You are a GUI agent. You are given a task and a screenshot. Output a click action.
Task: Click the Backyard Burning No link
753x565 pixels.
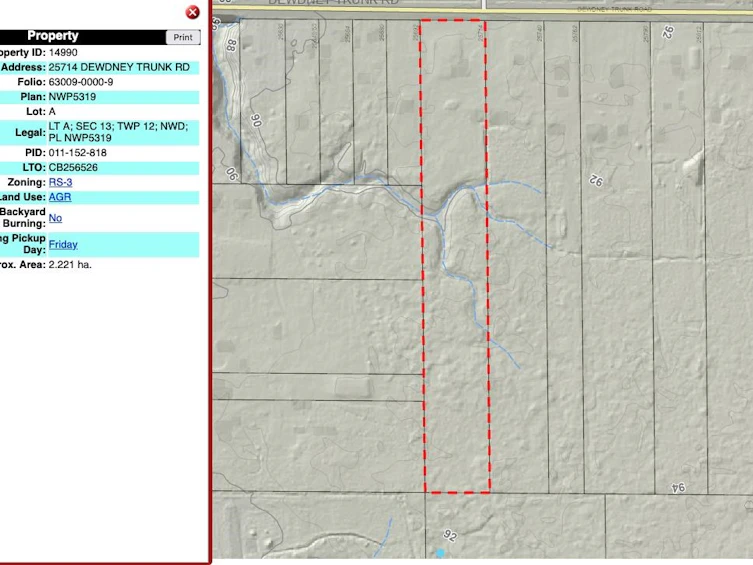(x=55, y=218)
